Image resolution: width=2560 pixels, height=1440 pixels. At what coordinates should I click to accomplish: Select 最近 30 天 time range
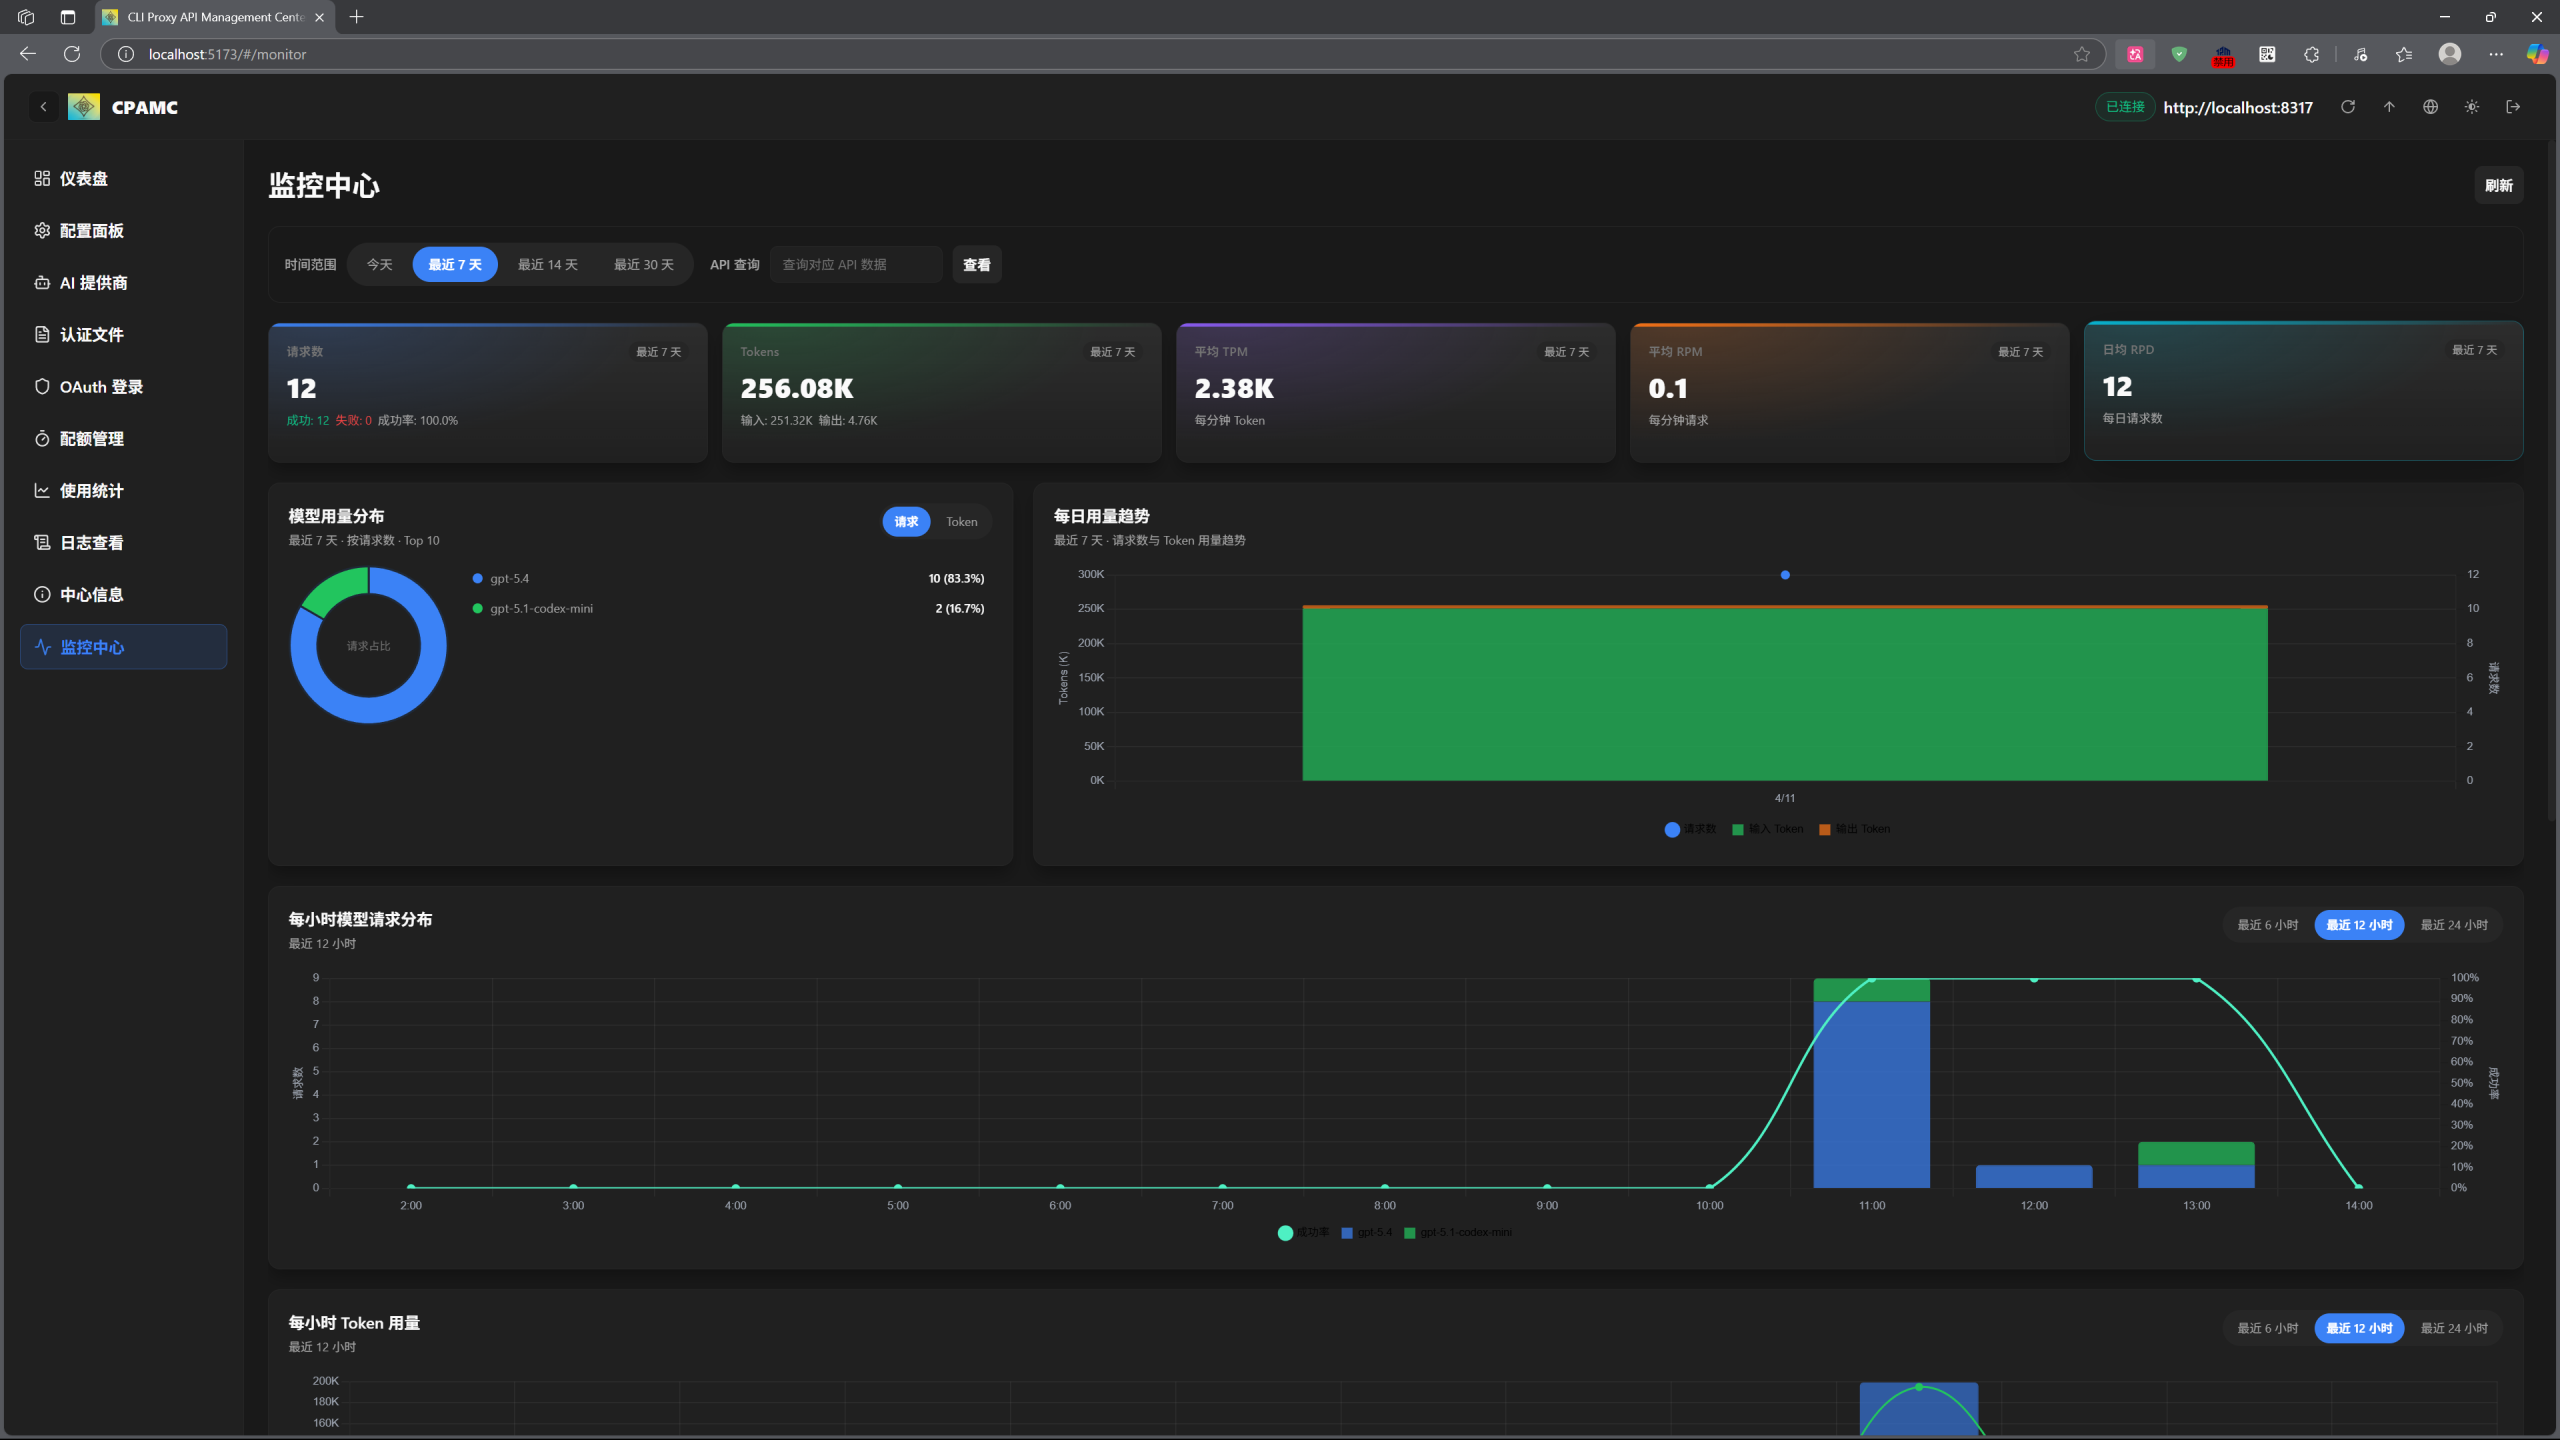click(643, 265)
